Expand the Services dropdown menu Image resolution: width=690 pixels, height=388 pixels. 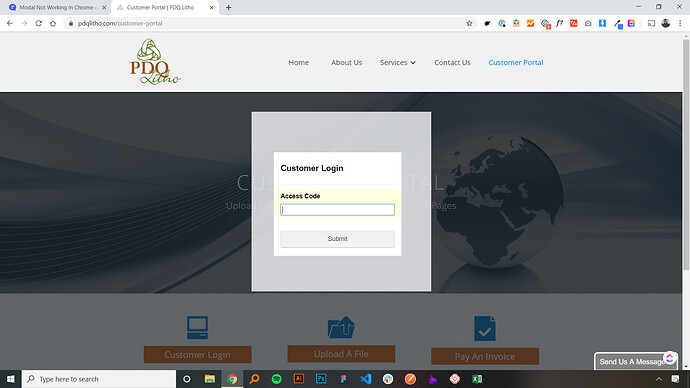[x=397, y=62]
